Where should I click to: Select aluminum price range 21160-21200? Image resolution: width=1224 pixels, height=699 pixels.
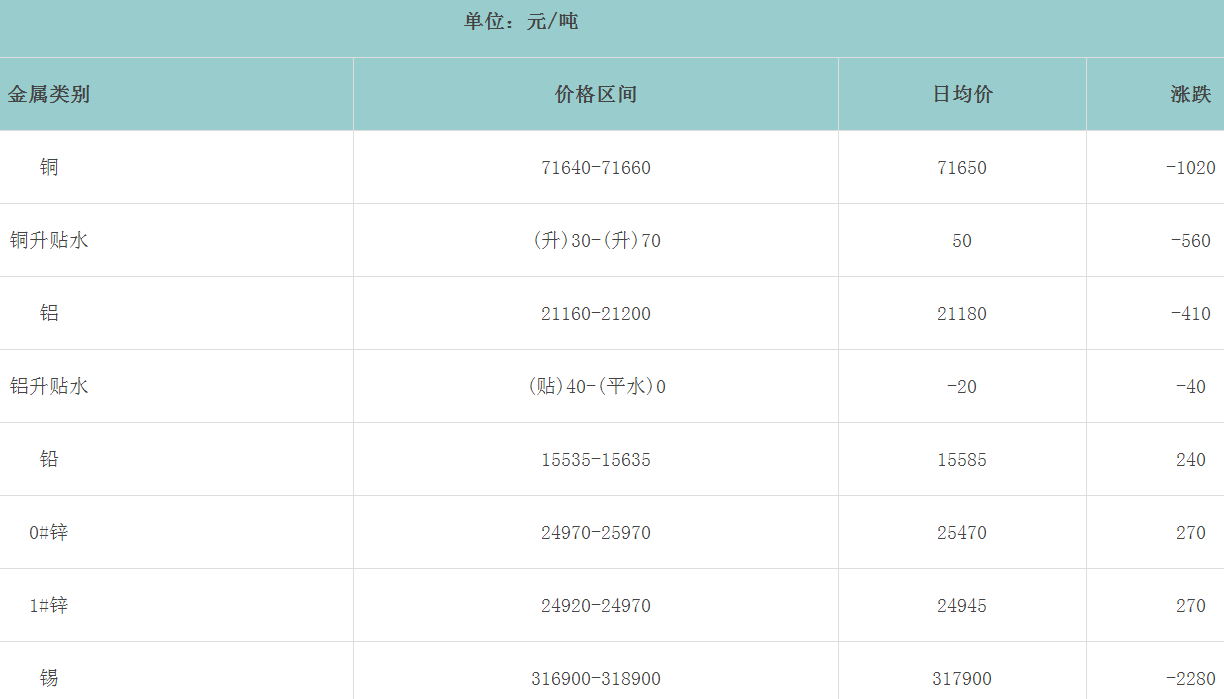(596, 314)
